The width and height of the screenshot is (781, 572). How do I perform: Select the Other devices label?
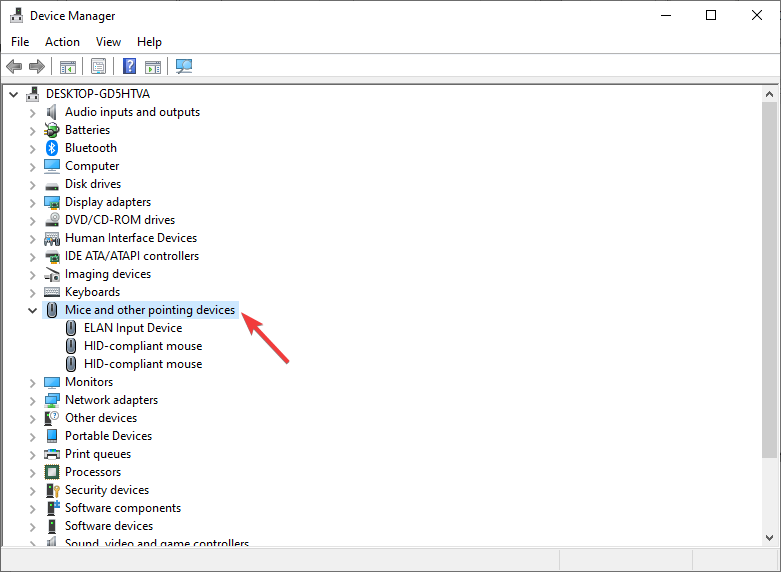click(x=101, y=418)
